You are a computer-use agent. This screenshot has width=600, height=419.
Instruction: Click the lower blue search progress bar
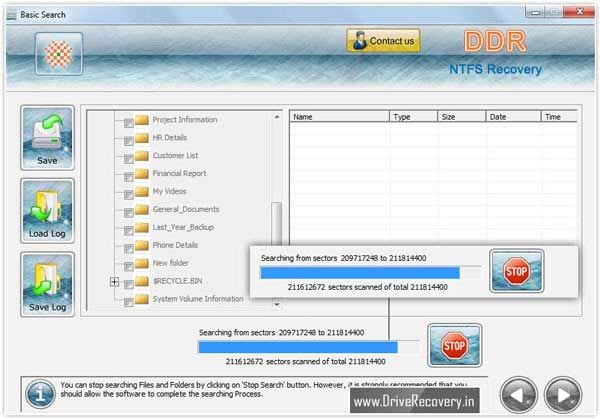(x=308, y=347)
